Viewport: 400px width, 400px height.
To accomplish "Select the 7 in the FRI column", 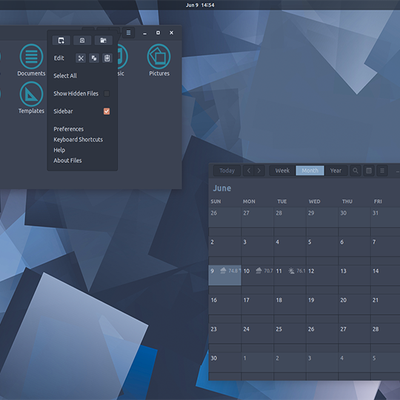I will click(x=386, y=246).
